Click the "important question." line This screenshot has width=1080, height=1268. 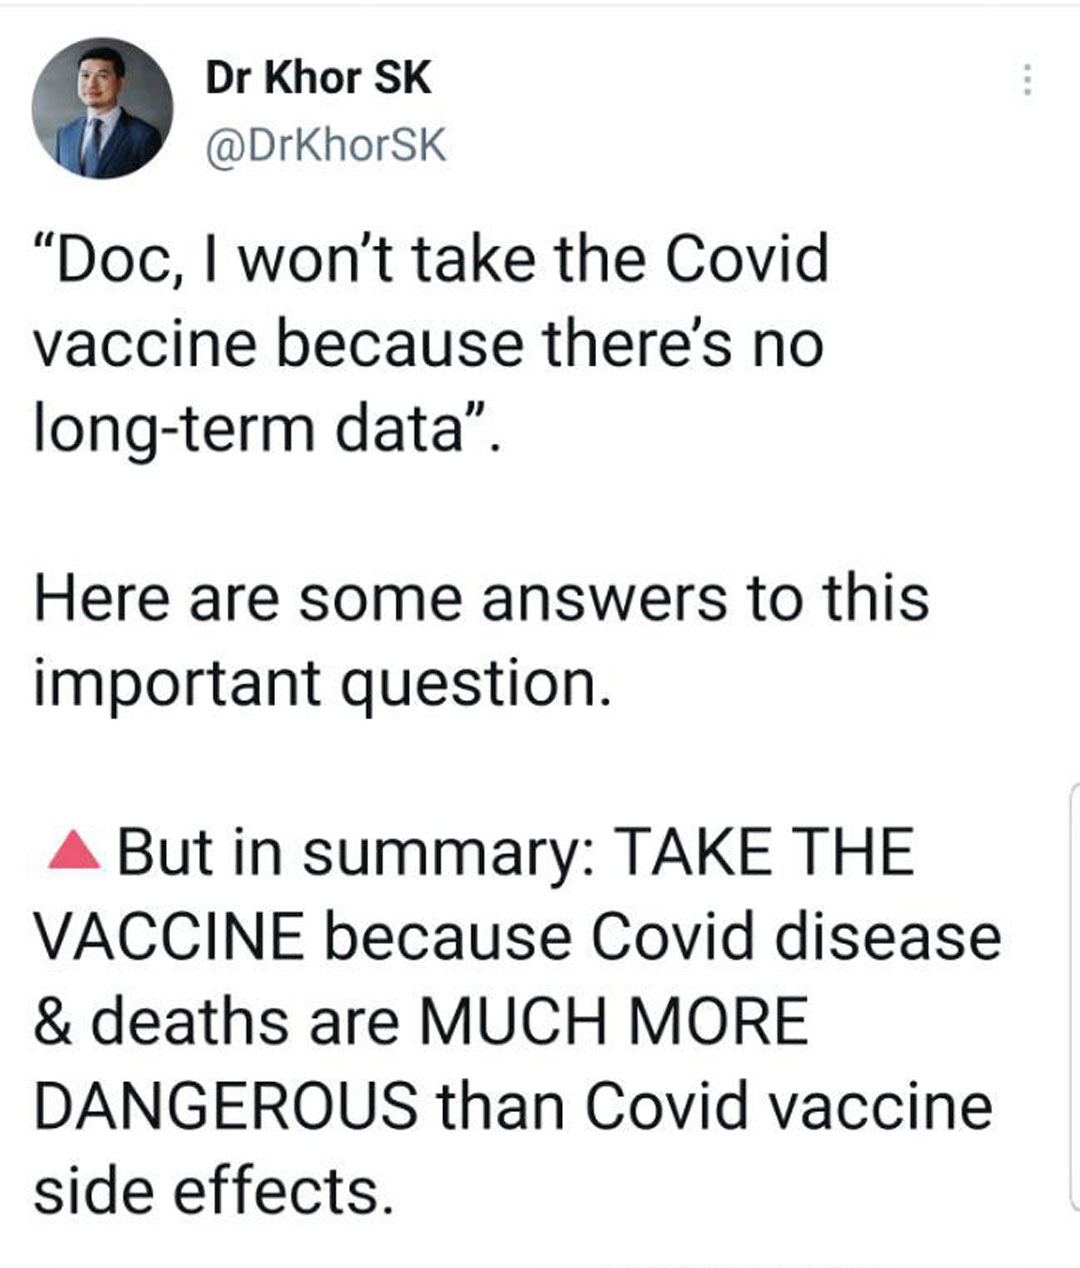[x=322, y=684]
